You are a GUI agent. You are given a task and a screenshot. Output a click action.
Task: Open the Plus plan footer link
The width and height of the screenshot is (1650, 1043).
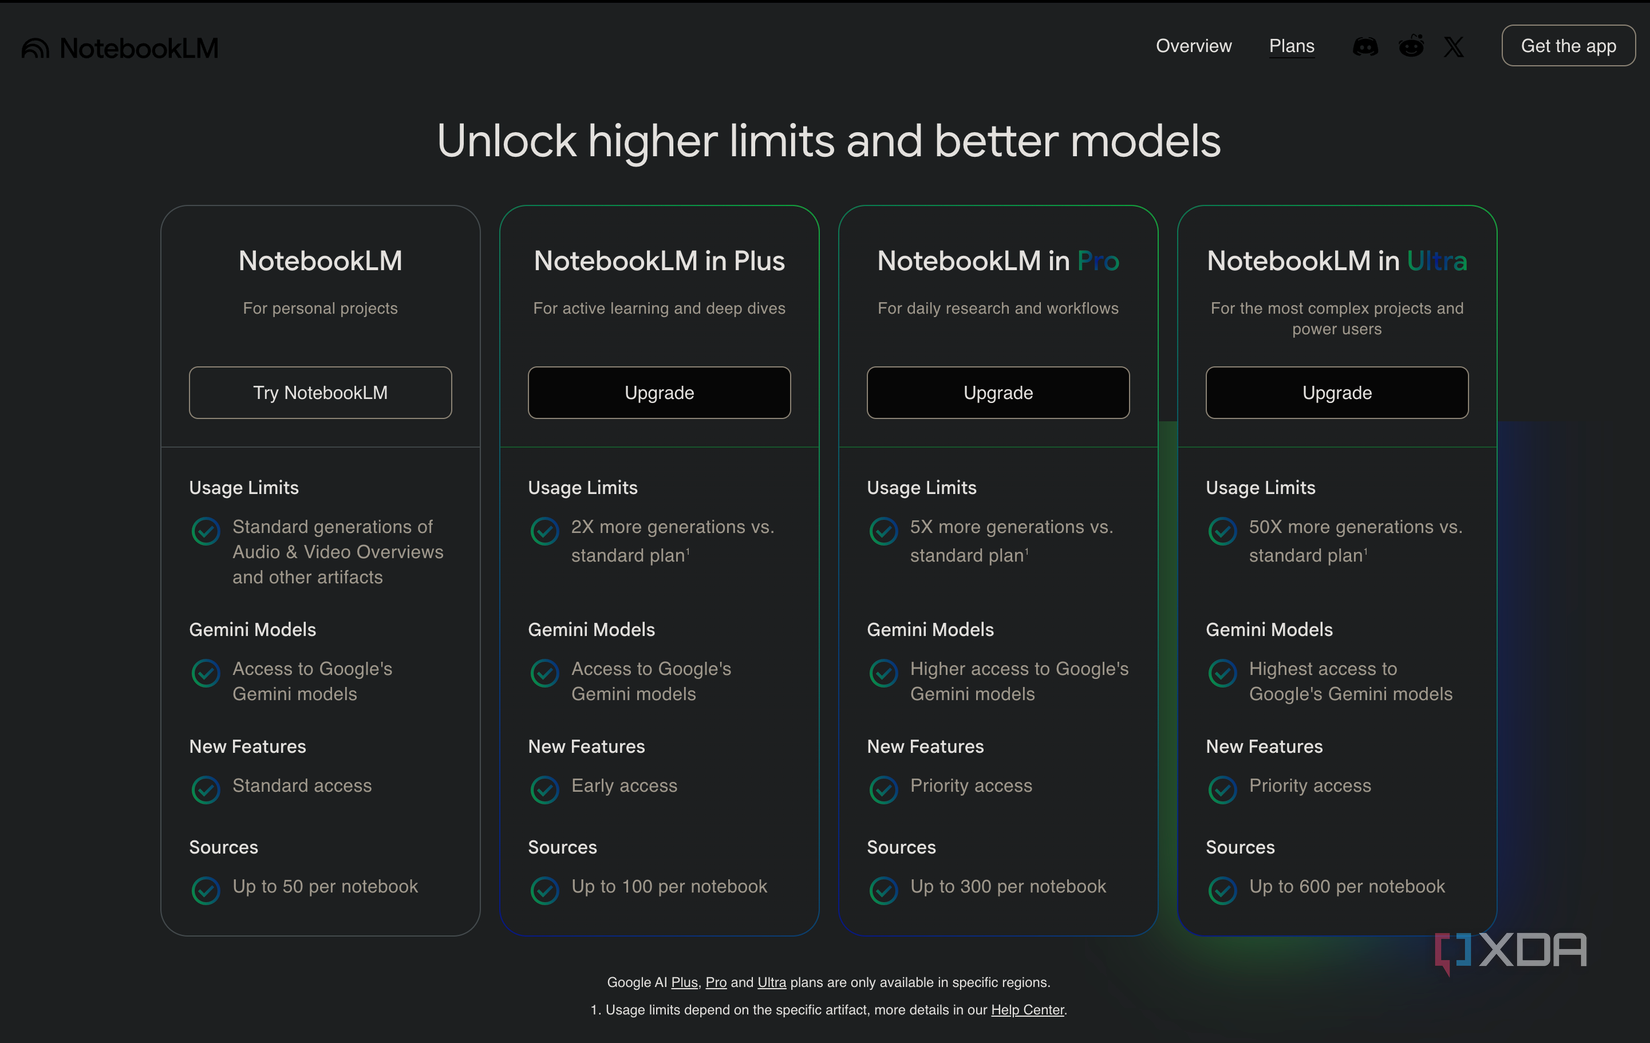pyautogui.click(x=684, y=982)
